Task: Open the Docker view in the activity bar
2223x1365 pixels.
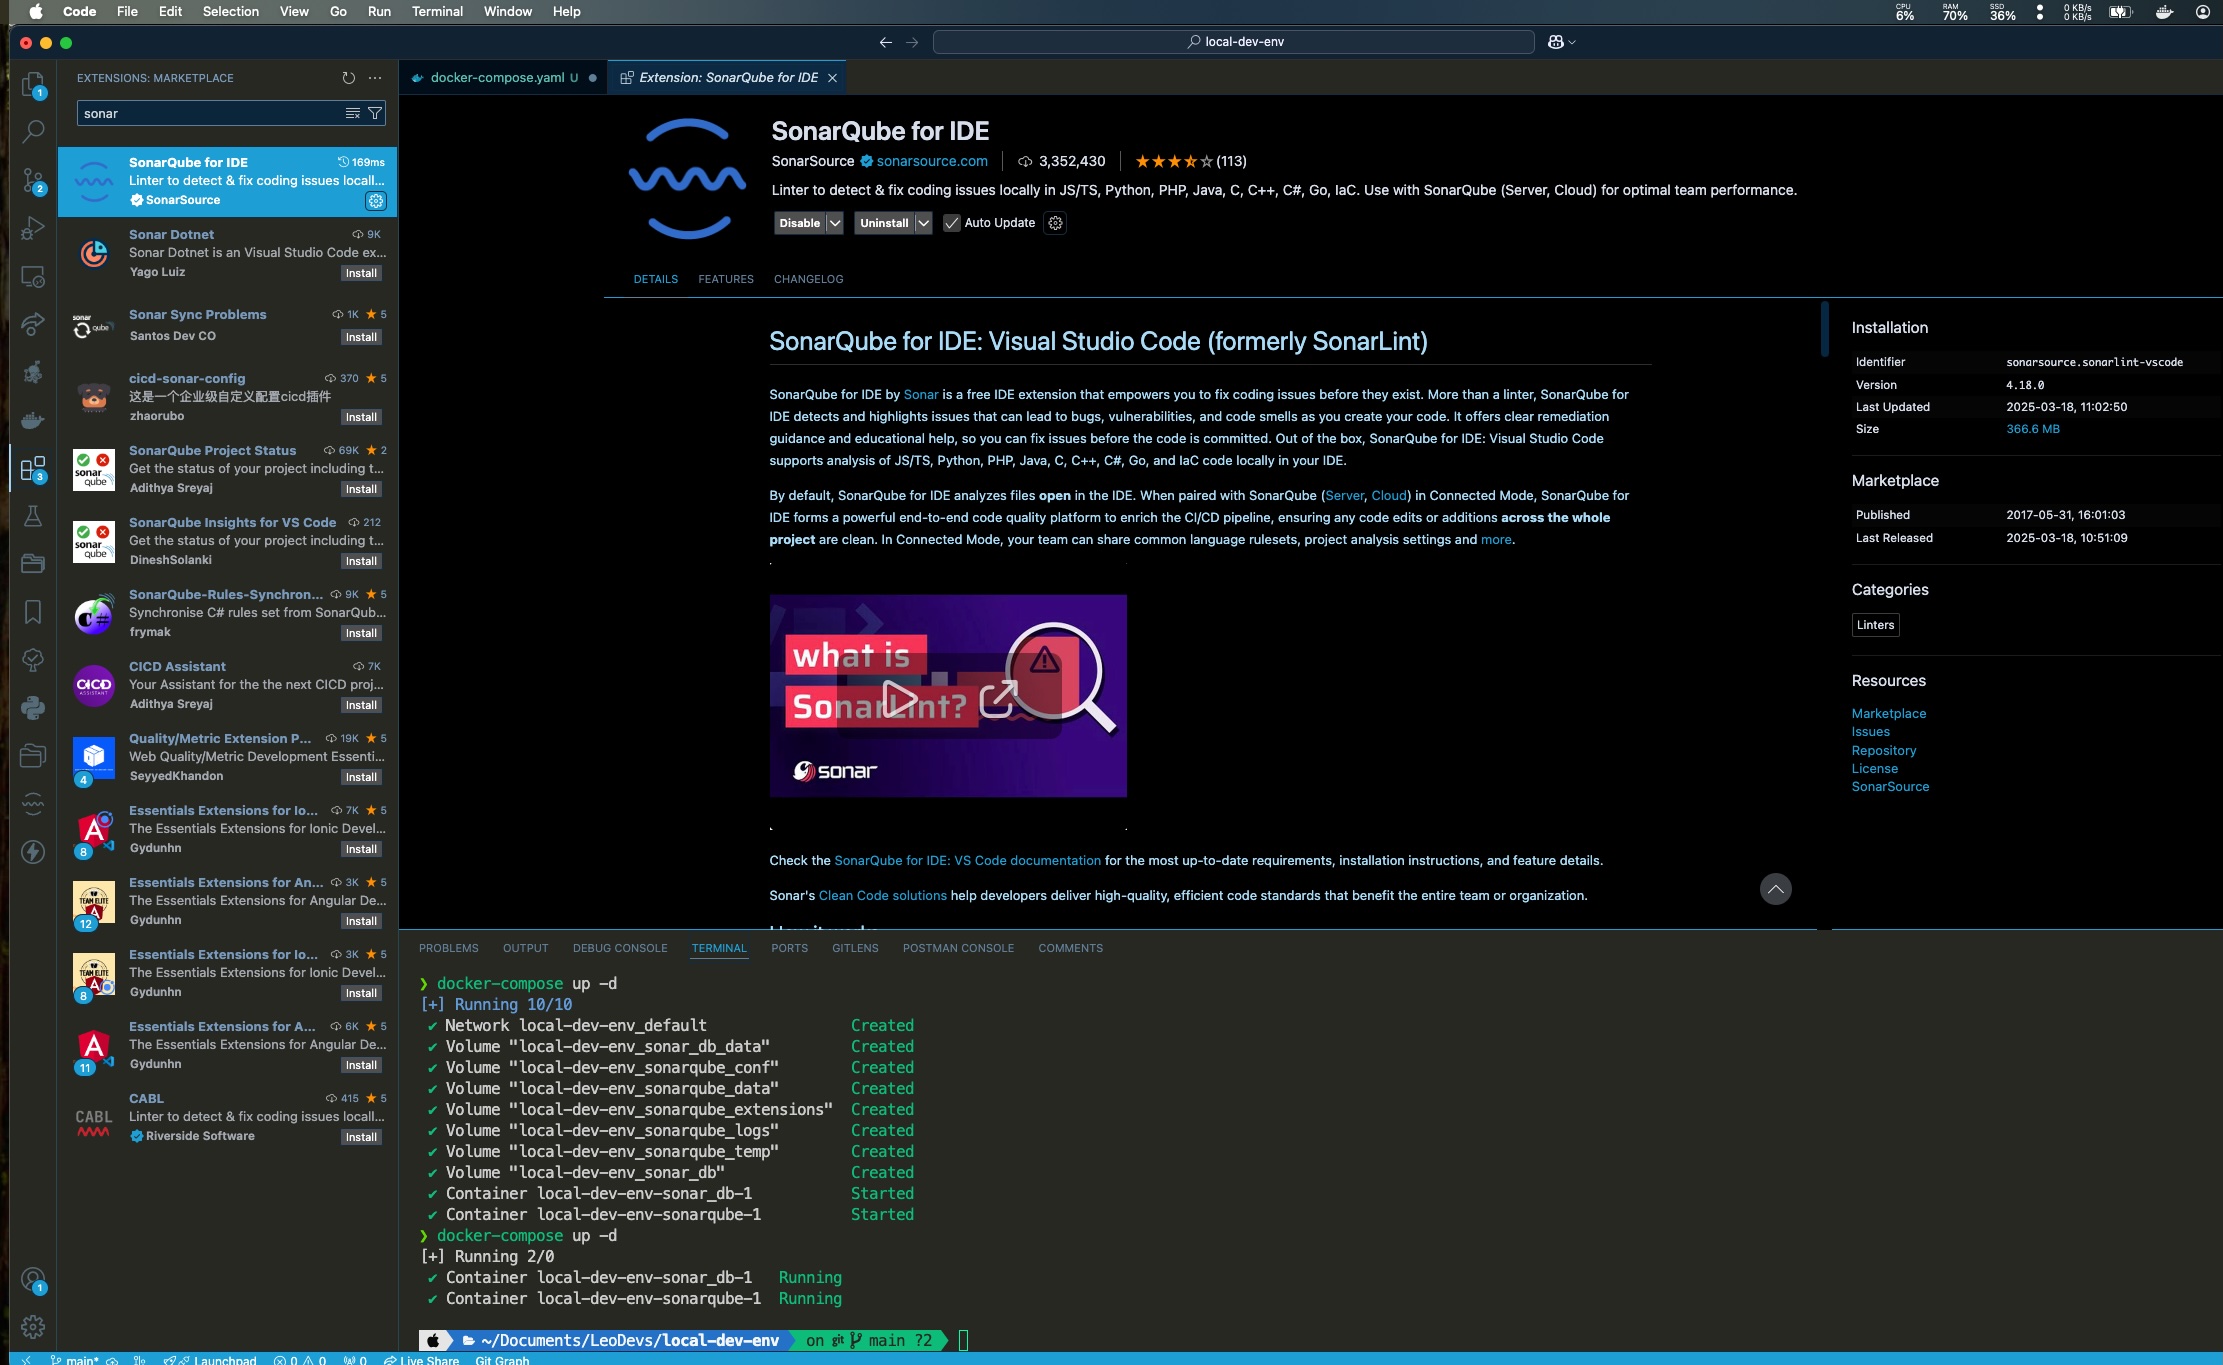Action: point(33,420)
